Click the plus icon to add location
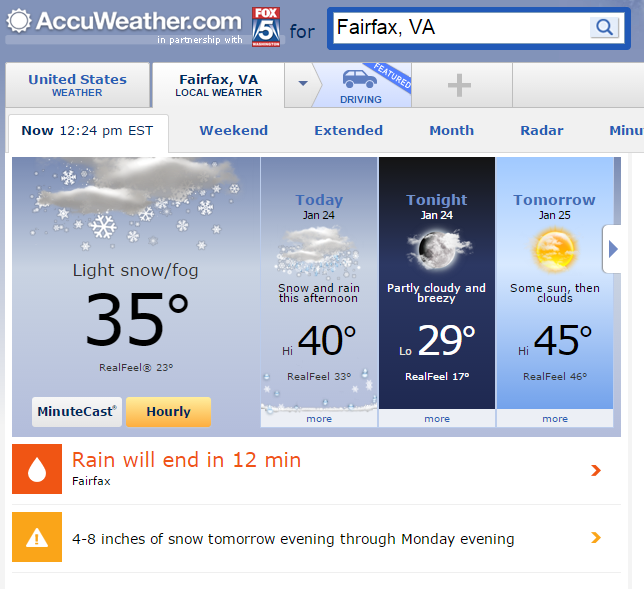This screenshot has width=644, height=589. pos(459,85)
